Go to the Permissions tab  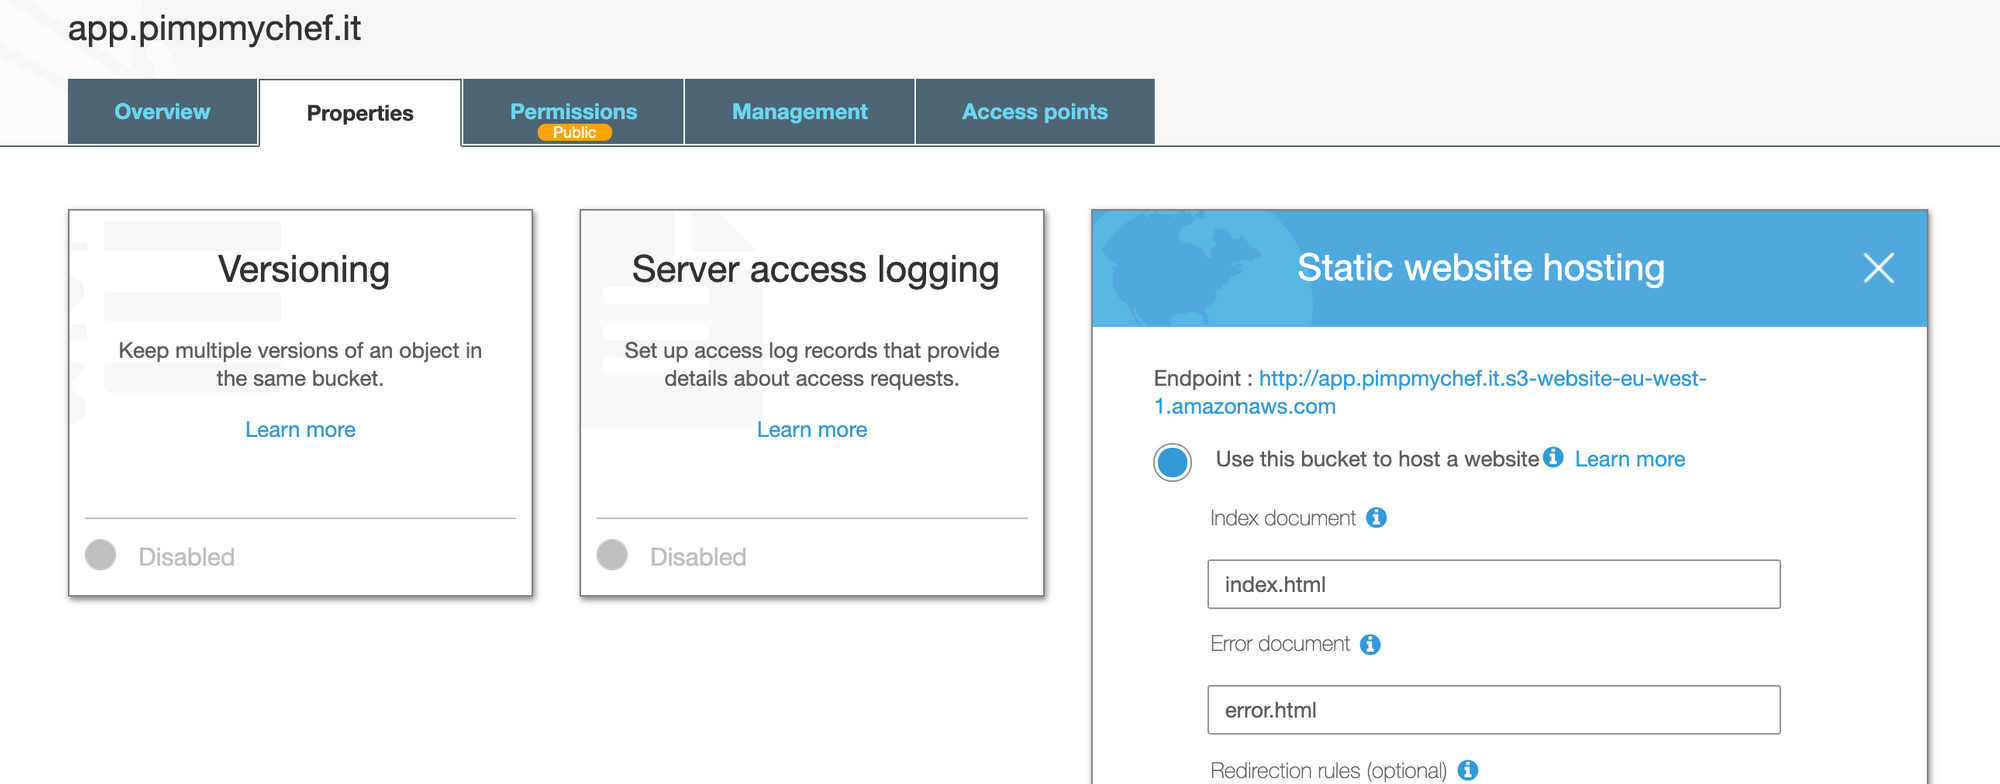(573, 112)
